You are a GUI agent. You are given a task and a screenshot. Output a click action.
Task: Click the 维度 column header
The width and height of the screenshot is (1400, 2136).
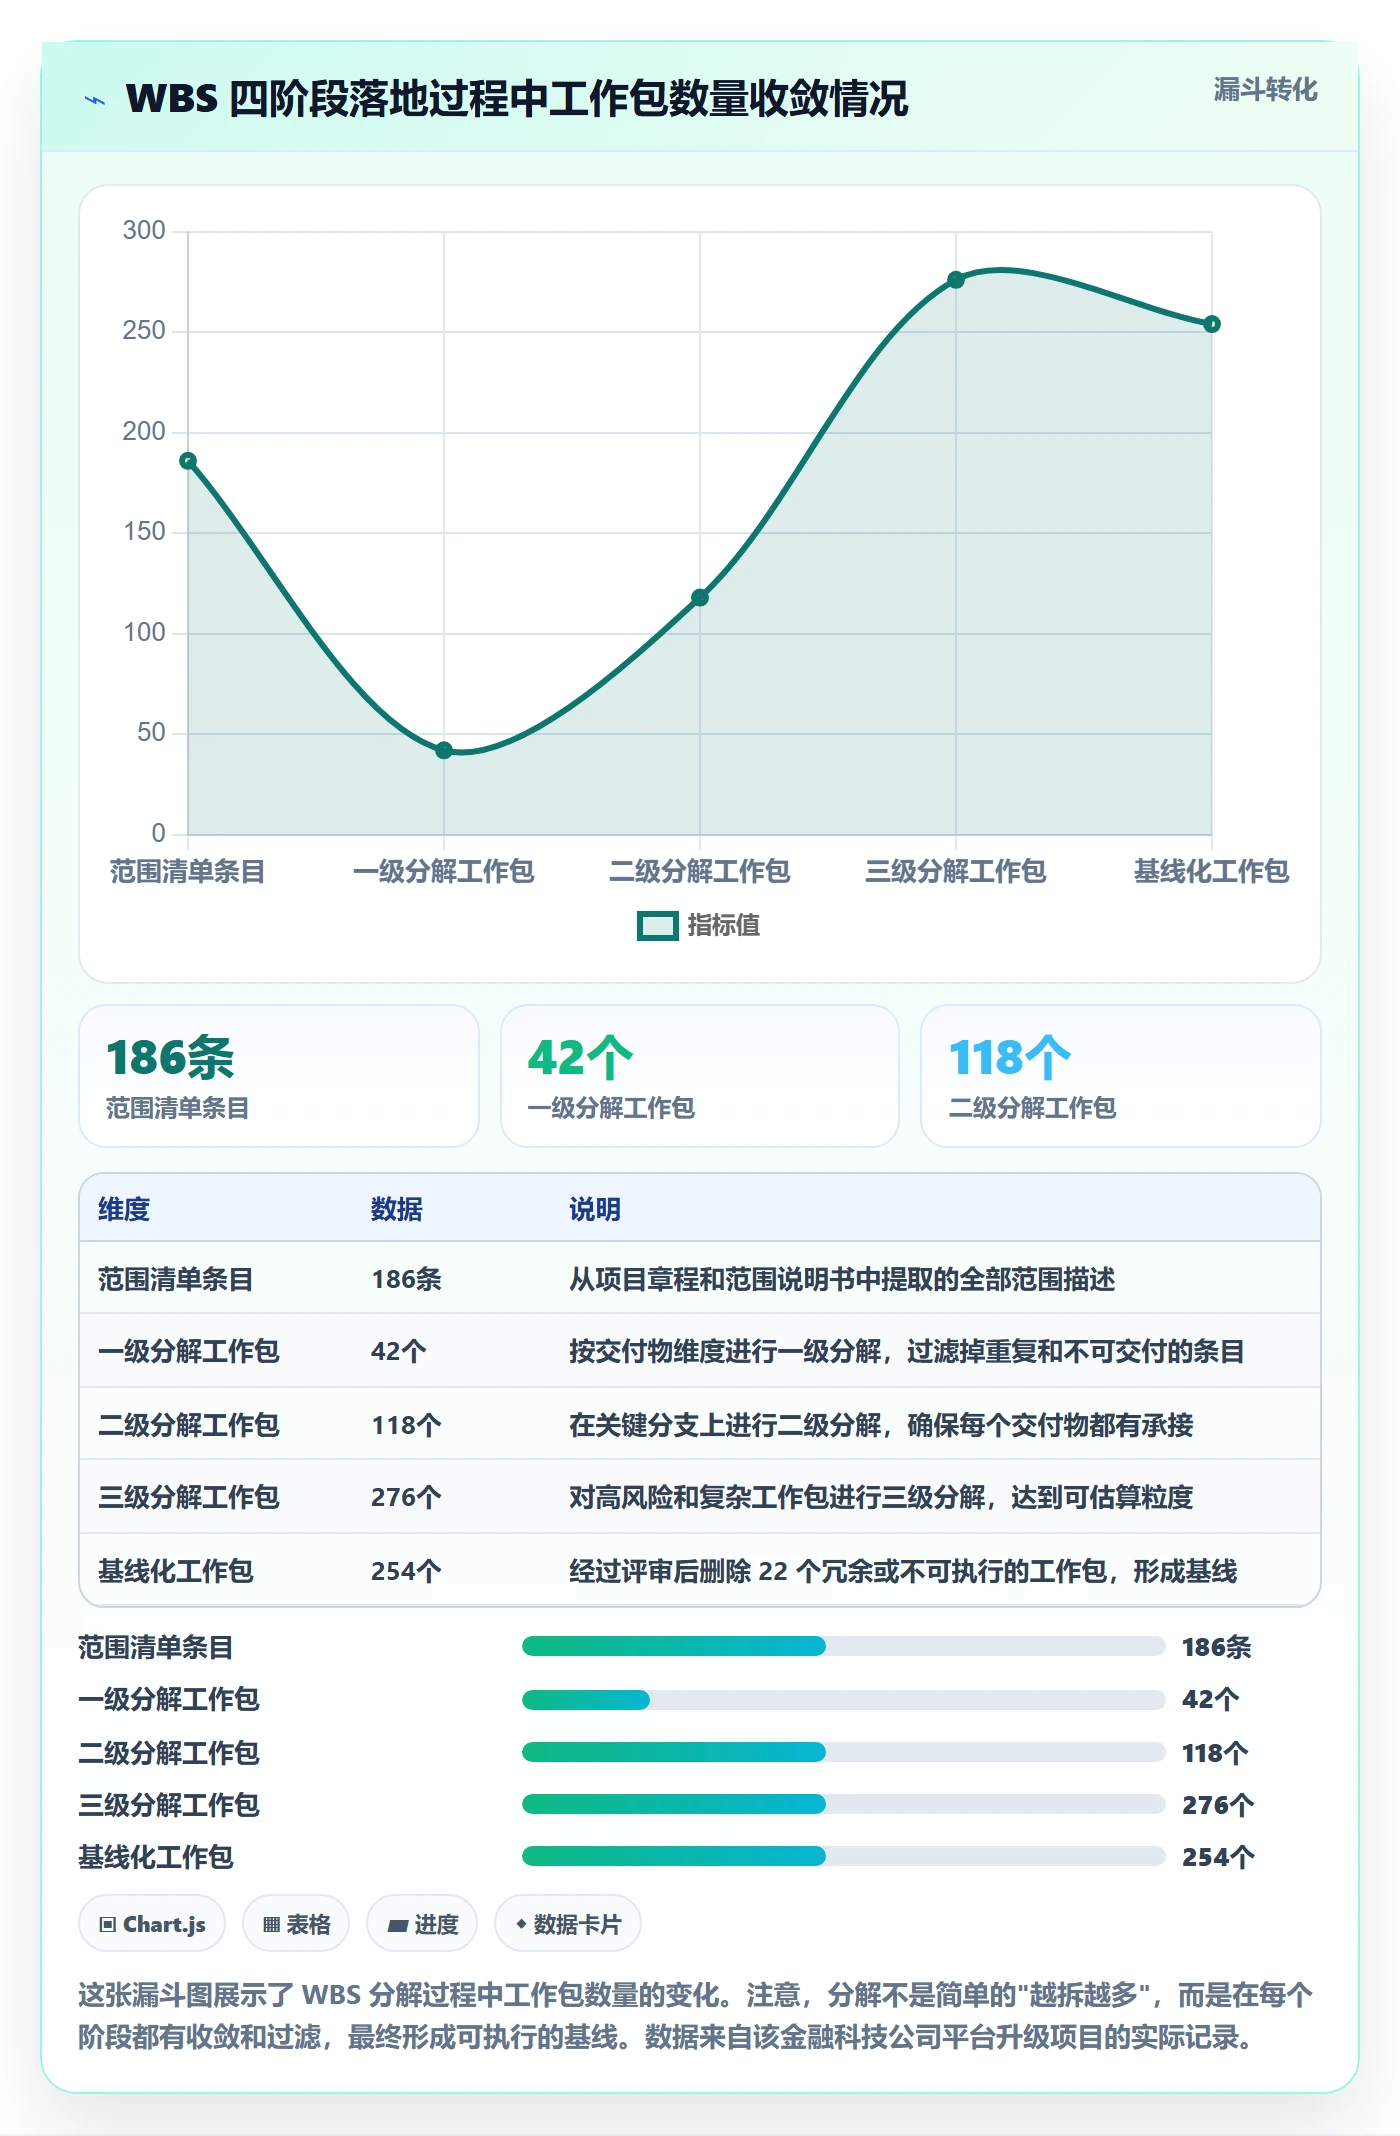(x=124, y=1209)
